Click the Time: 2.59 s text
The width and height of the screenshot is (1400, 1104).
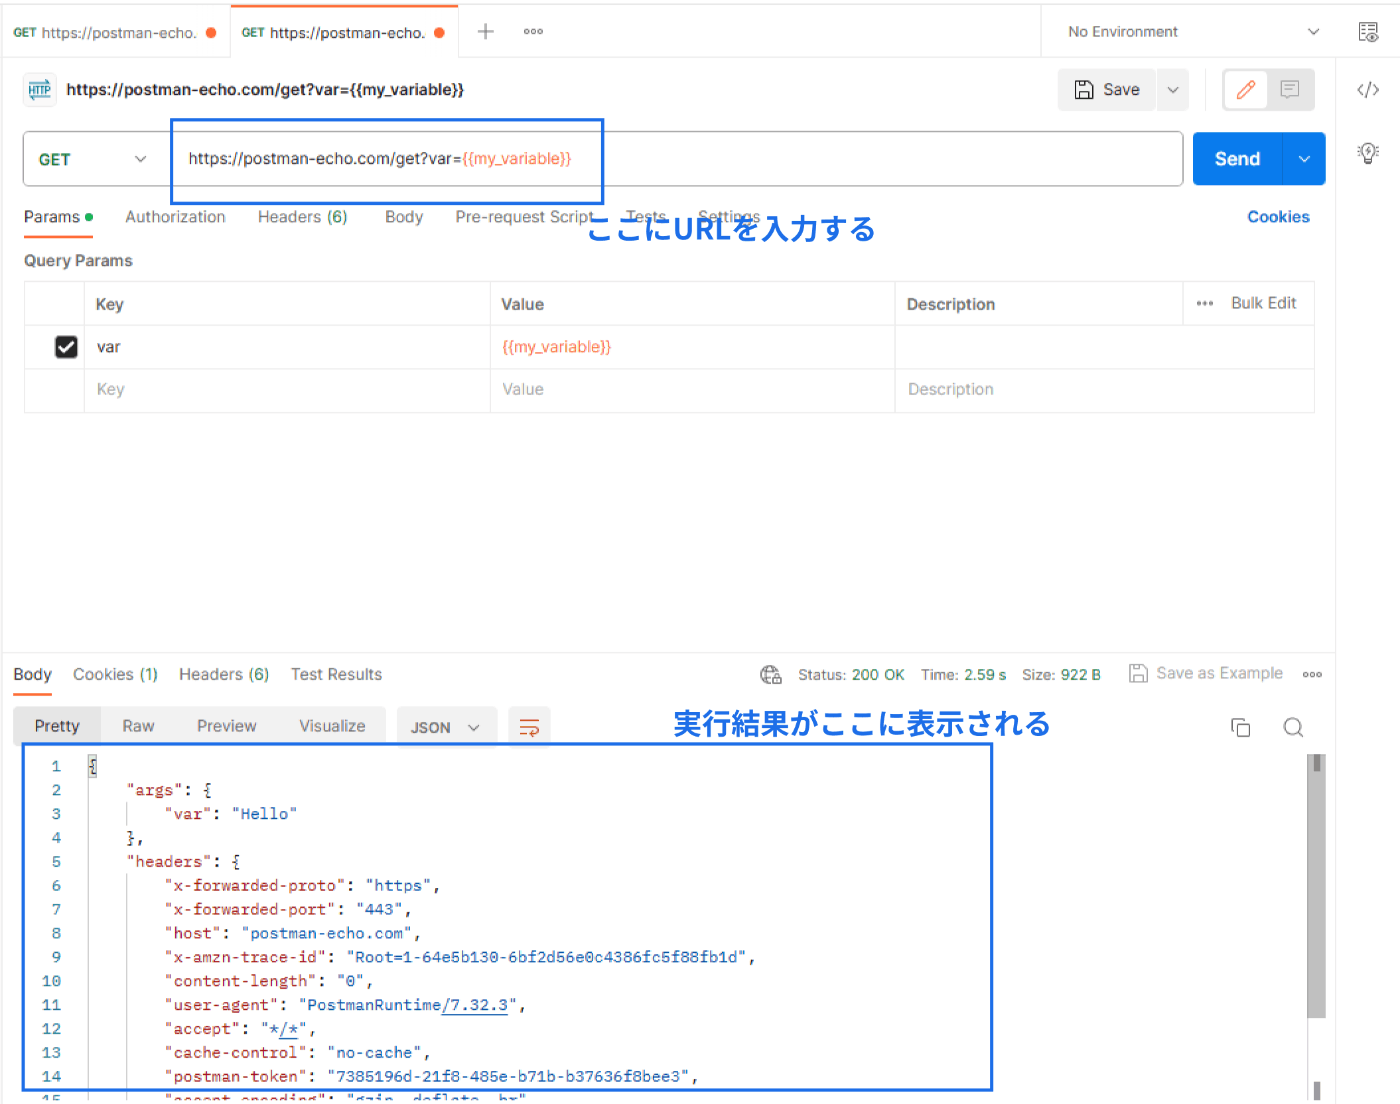click(x=963, y=675)
